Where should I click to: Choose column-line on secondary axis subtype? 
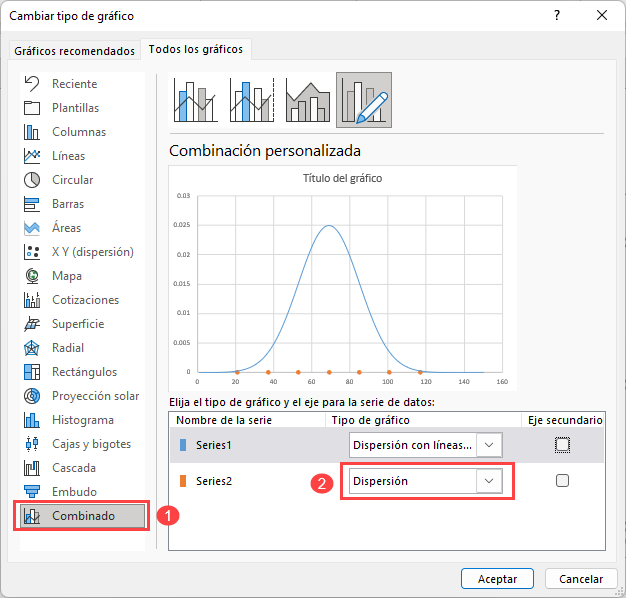tap(252, 100)
